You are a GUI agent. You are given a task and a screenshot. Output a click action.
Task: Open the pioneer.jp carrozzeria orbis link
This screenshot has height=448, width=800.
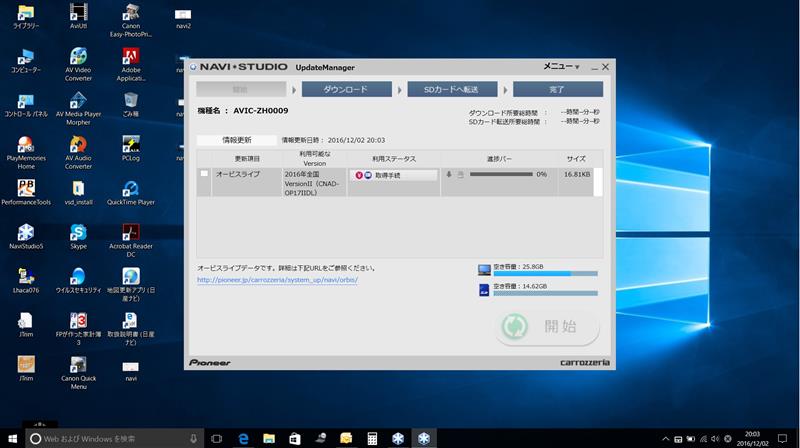click(277, 280)
